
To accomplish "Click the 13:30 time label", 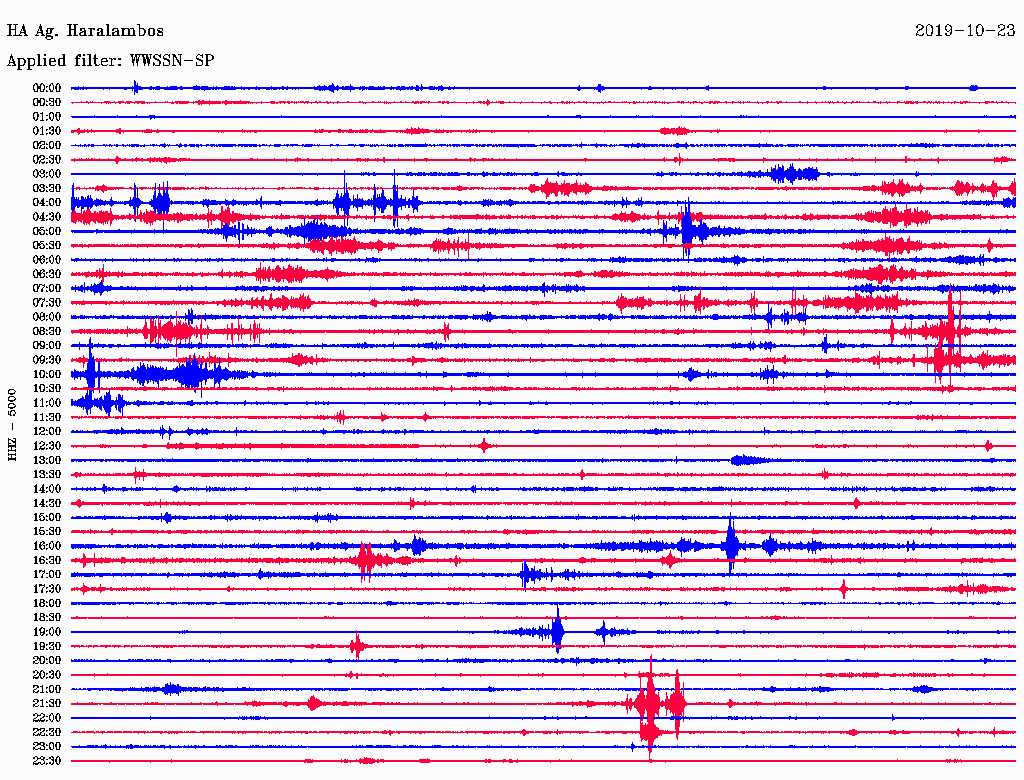I will pos(47,474).
